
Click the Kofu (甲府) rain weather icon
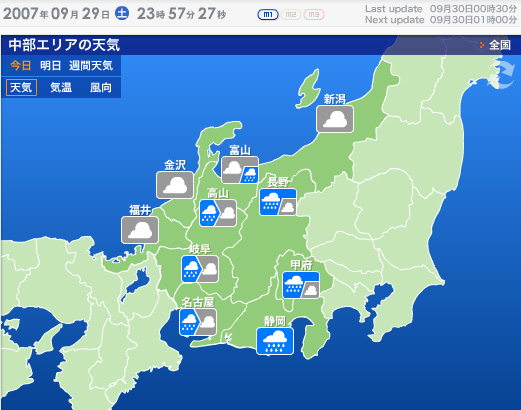[x=301, y=285]
